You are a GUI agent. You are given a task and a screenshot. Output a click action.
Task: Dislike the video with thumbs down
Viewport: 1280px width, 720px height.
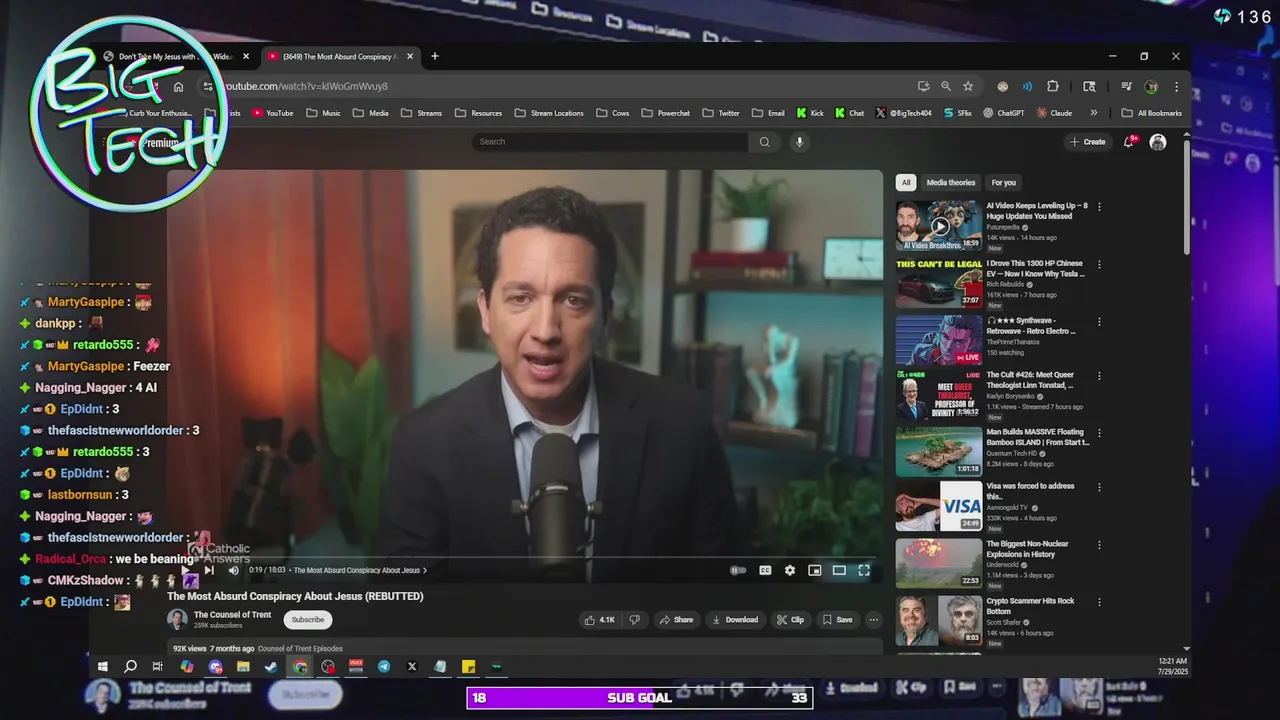[634, 620]
